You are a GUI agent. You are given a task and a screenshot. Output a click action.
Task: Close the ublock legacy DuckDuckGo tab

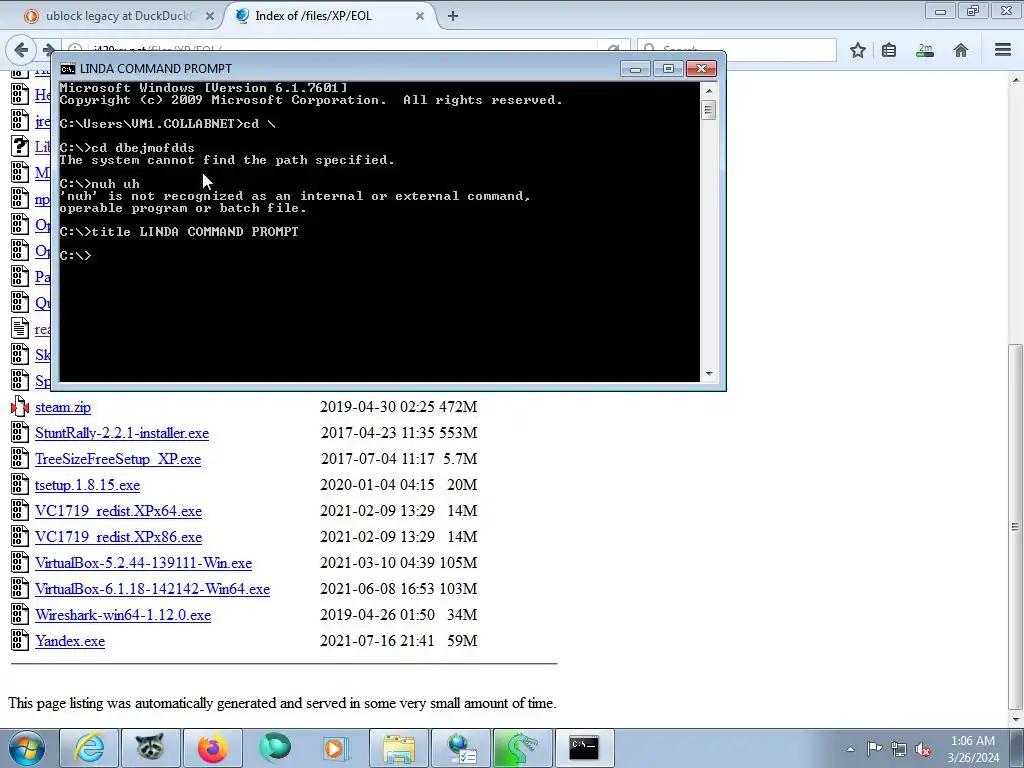pyautogui.click(x=210, y=16)
